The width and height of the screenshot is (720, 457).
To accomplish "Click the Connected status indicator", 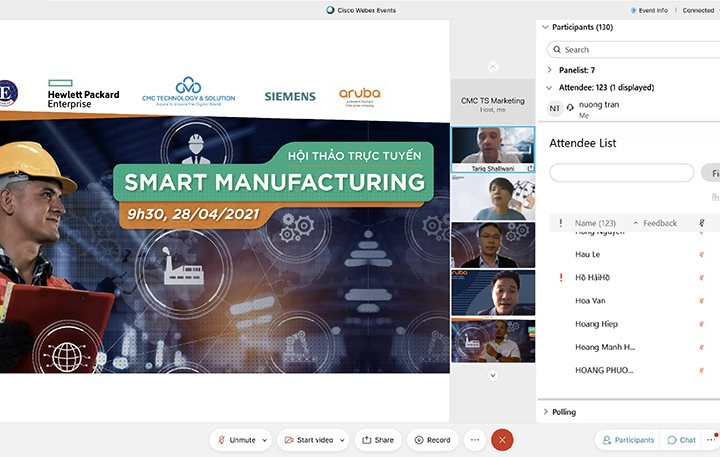I will click(x=698, y=10).
